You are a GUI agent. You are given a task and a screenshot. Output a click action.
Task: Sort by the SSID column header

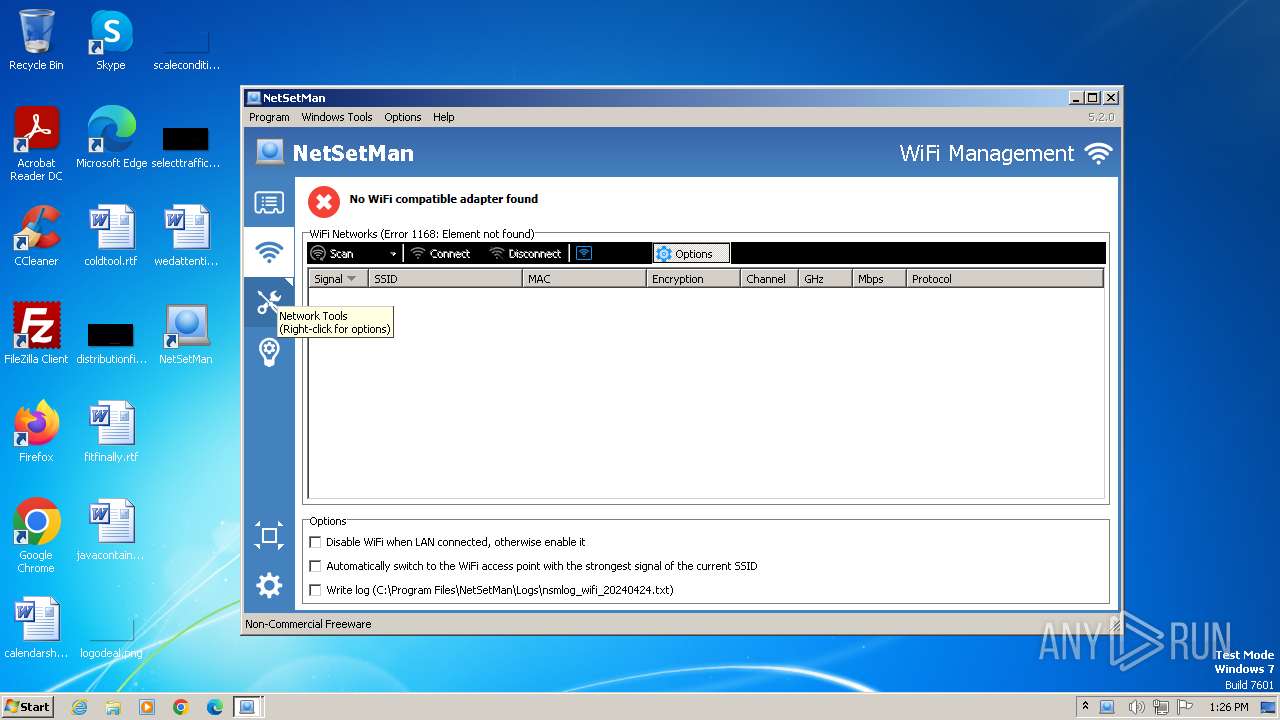click(445, 279)
